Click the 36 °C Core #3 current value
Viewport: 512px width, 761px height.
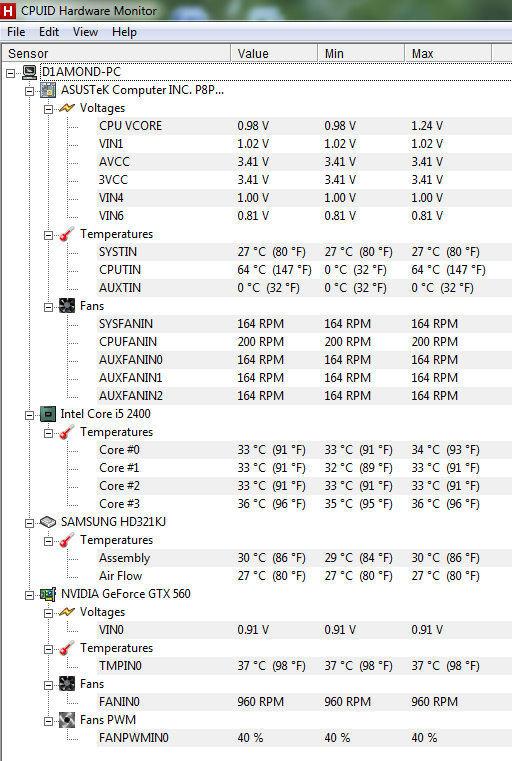tap(271, 504)
